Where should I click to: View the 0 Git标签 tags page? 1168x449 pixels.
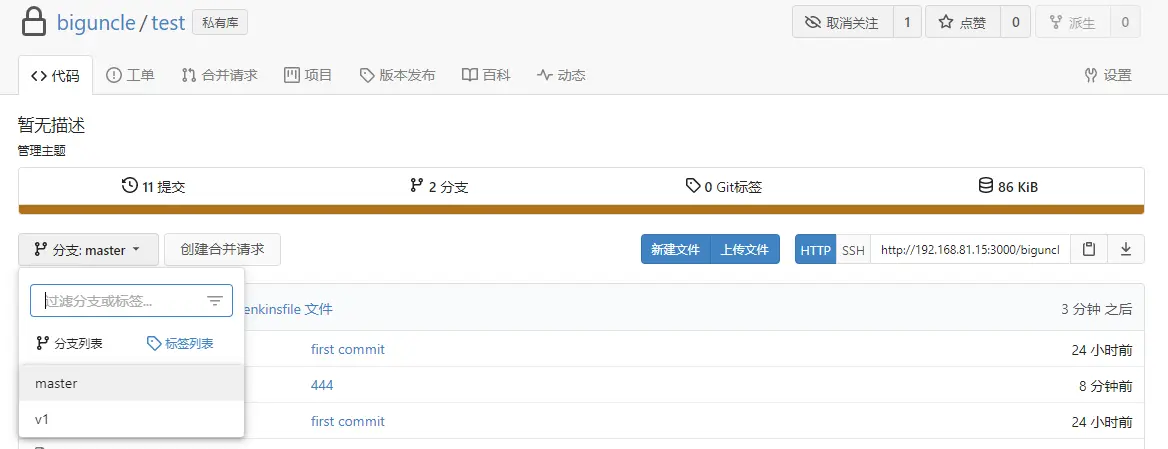[x=723, y=186]
